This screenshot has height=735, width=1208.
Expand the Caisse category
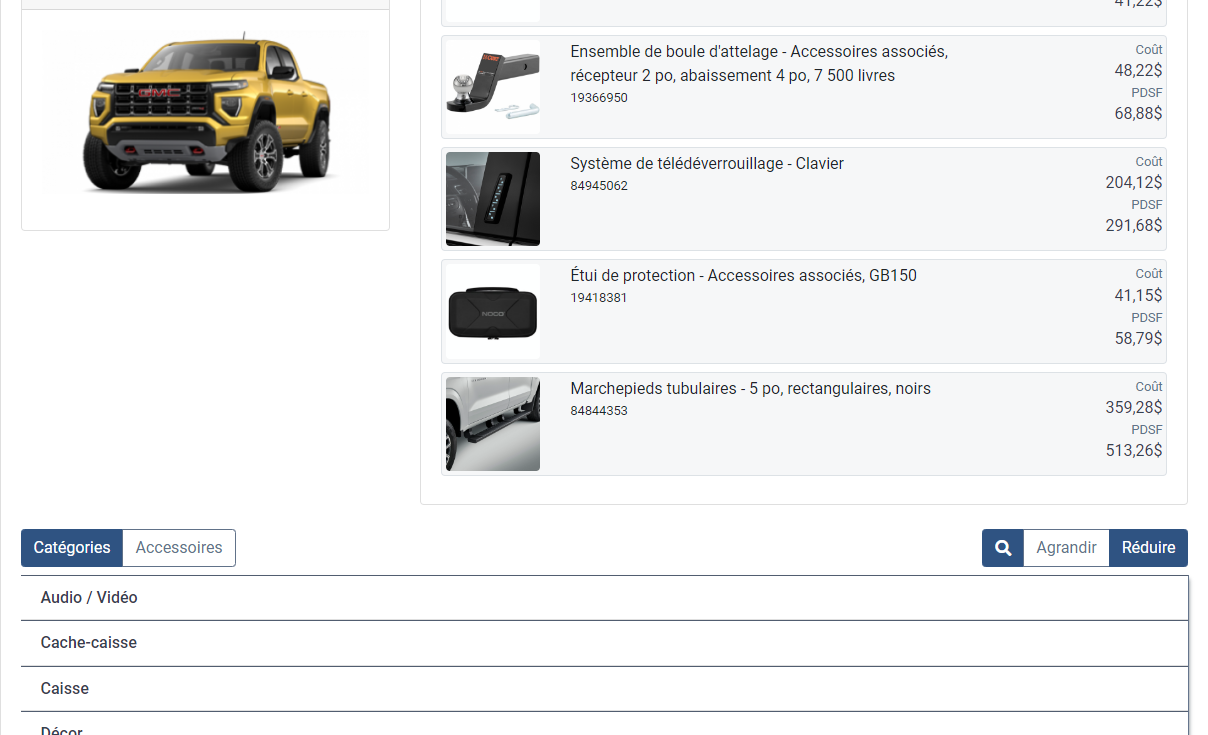604,689
